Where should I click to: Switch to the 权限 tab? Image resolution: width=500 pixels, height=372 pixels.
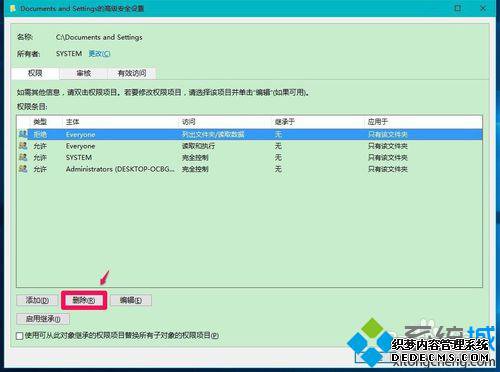coord(35,73)
